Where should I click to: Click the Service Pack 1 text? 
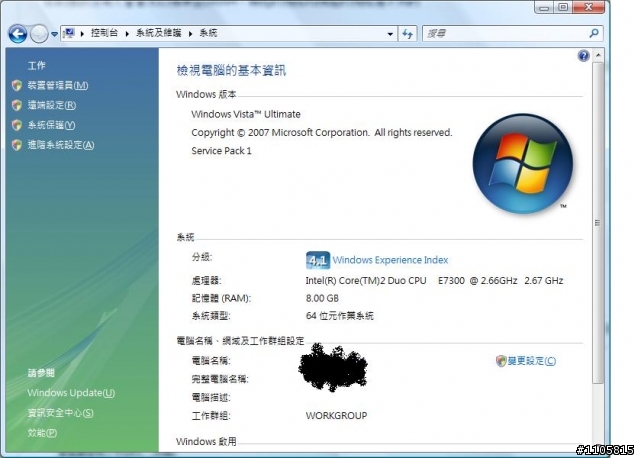click(221, 151)
